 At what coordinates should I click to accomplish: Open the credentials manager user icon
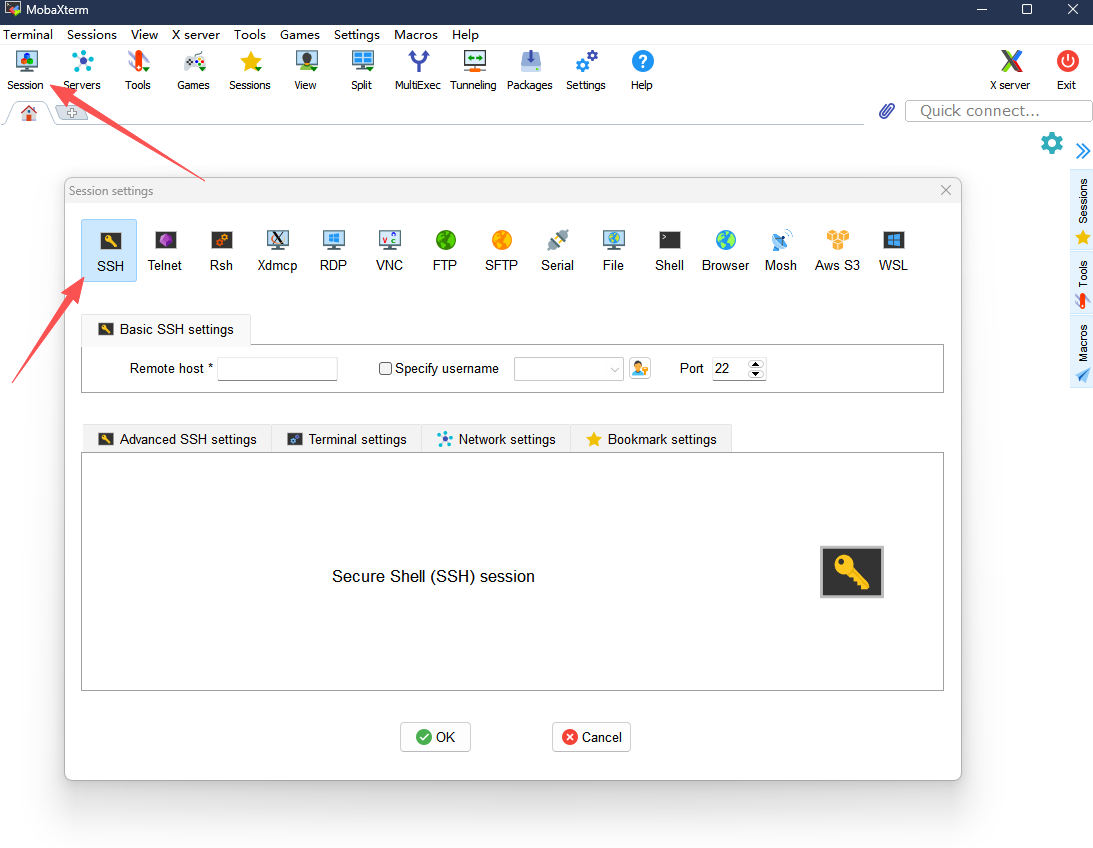[x=640, y=368]
